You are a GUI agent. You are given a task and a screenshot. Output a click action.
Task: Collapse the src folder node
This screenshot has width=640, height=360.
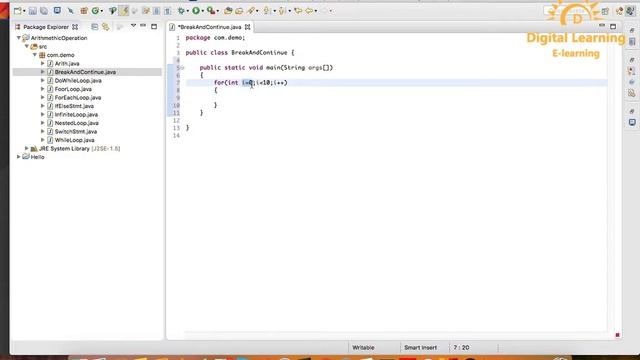coord(27,47)
